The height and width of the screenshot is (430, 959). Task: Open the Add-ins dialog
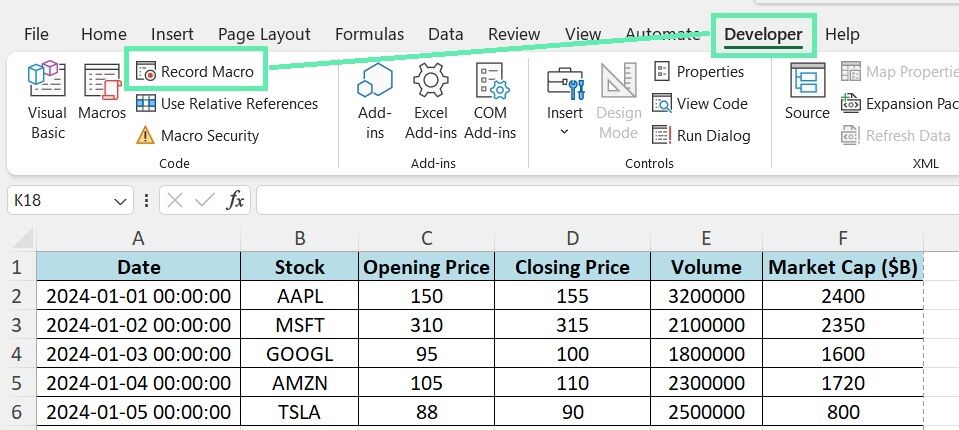374,101
